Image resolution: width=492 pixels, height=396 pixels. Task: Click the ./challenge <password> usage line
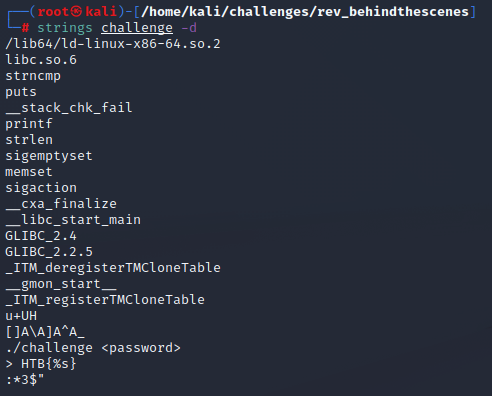(x=93, y=348)
